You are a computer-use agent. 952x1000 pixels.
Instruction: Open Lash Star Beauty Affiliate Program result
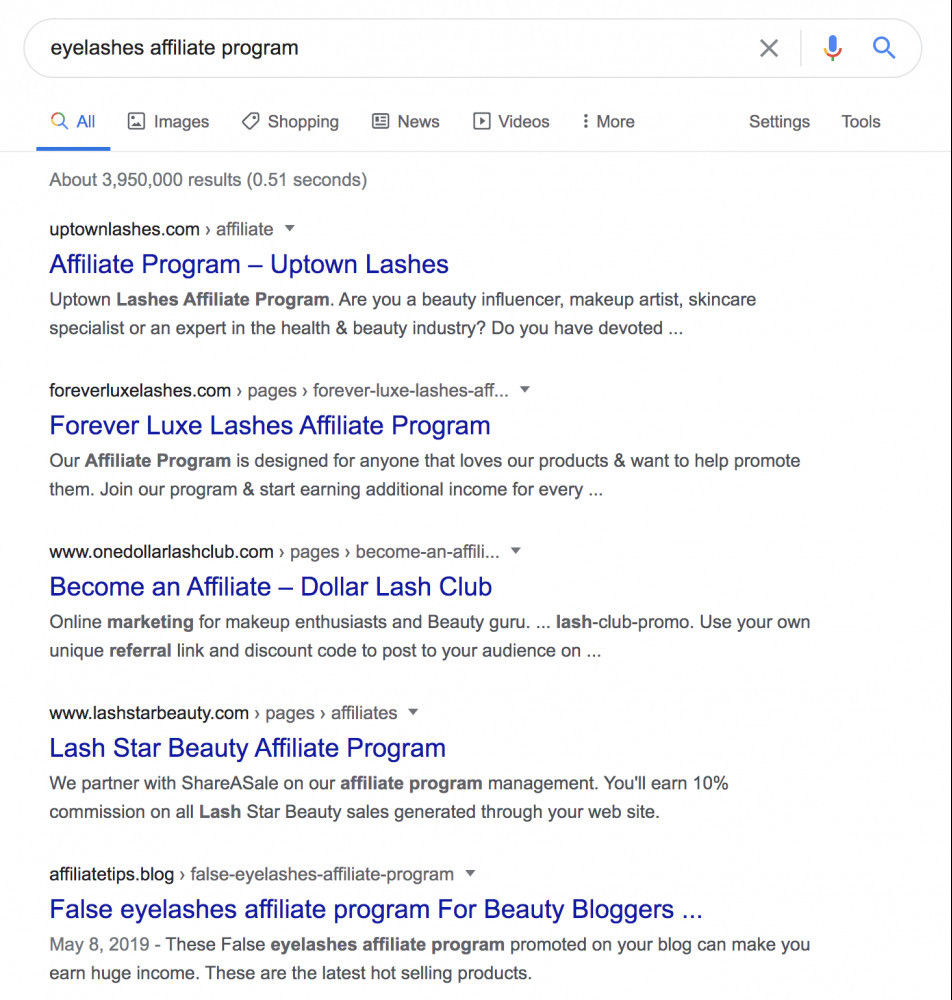[x=247, y=749]
